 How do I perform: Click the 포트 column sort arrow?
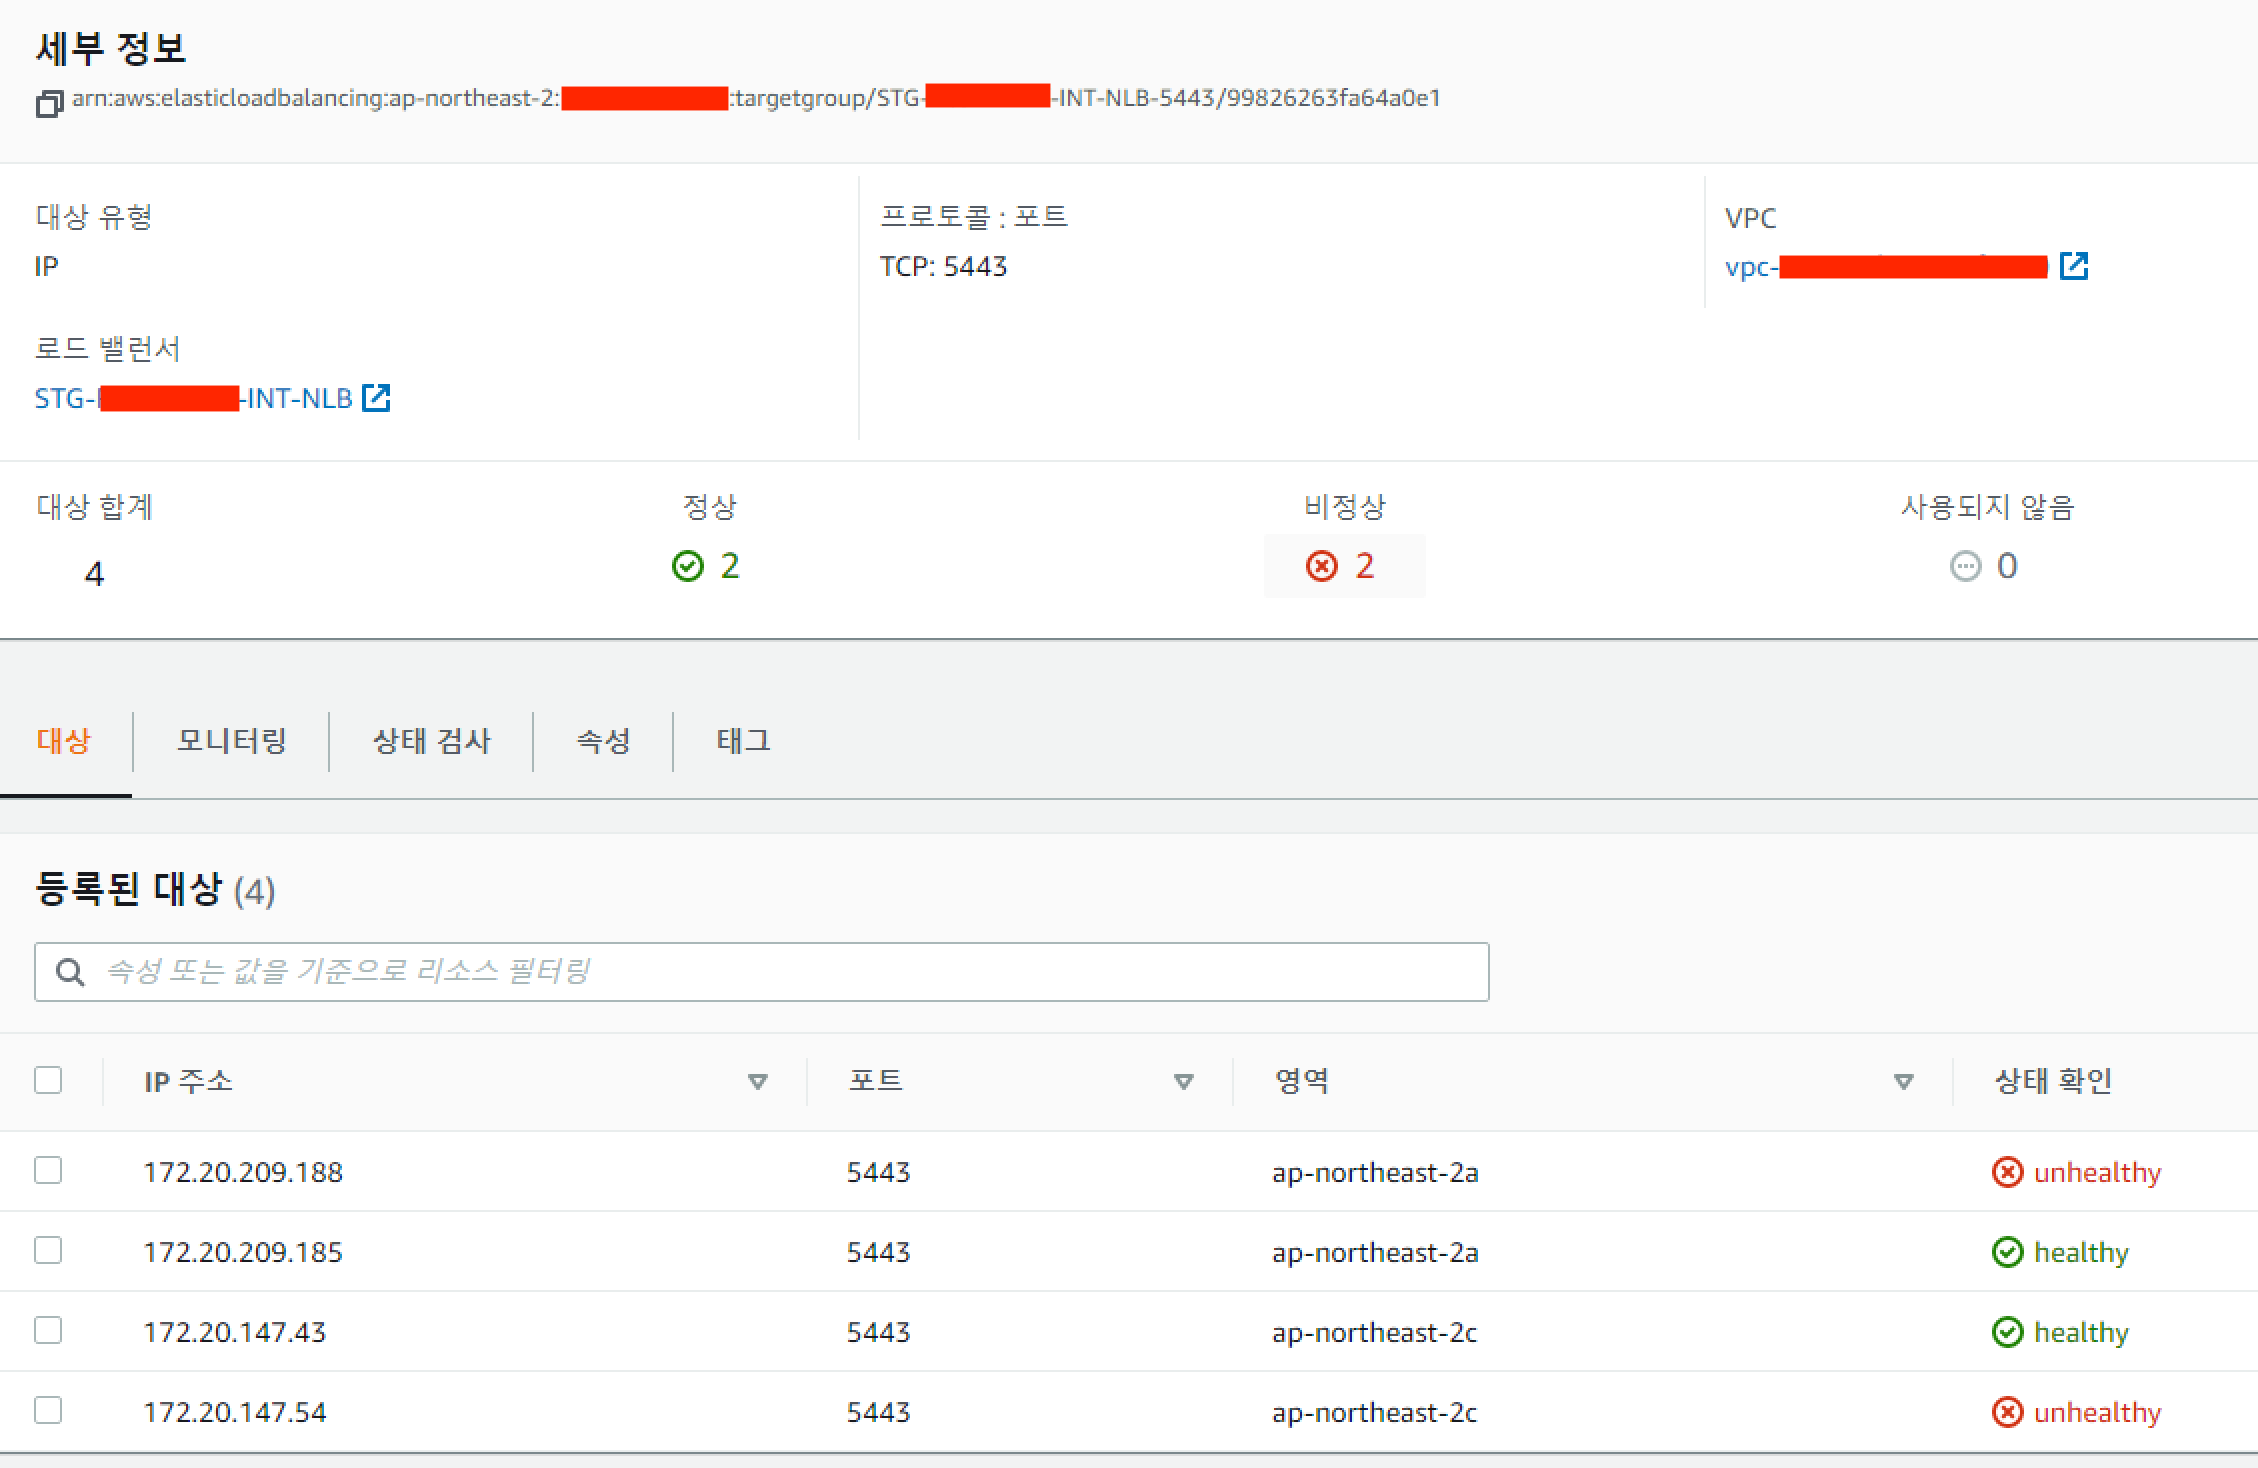[x=1184, y=1081]
